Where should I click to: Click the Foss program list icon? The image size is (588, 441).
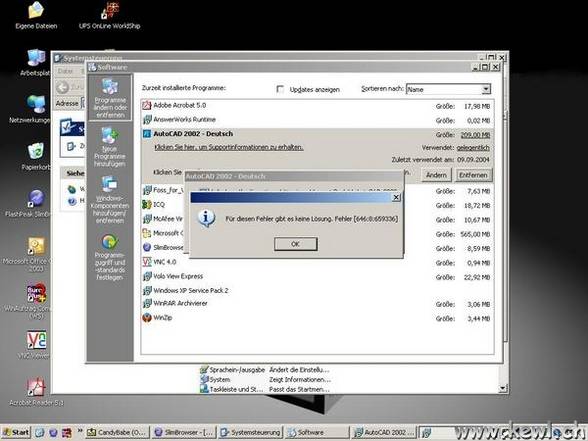click(147, 190)
